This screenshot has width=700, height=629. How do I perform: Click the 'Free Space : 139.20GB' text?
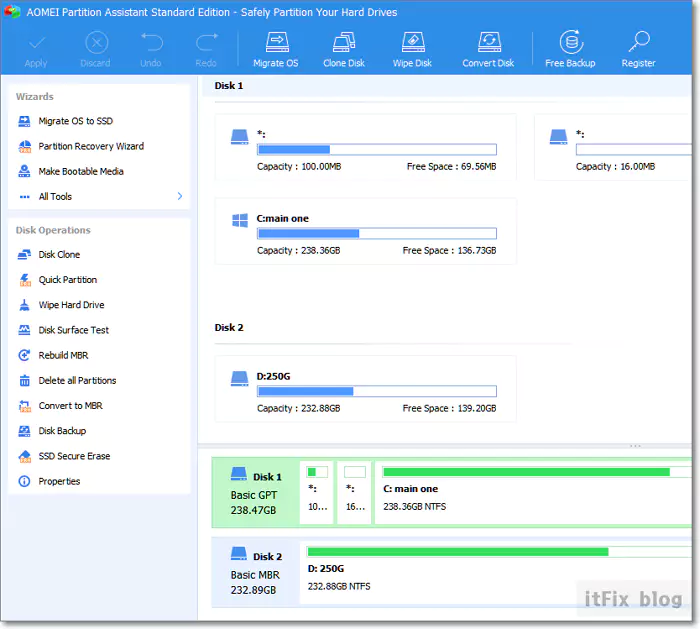[x=449, y=408]
